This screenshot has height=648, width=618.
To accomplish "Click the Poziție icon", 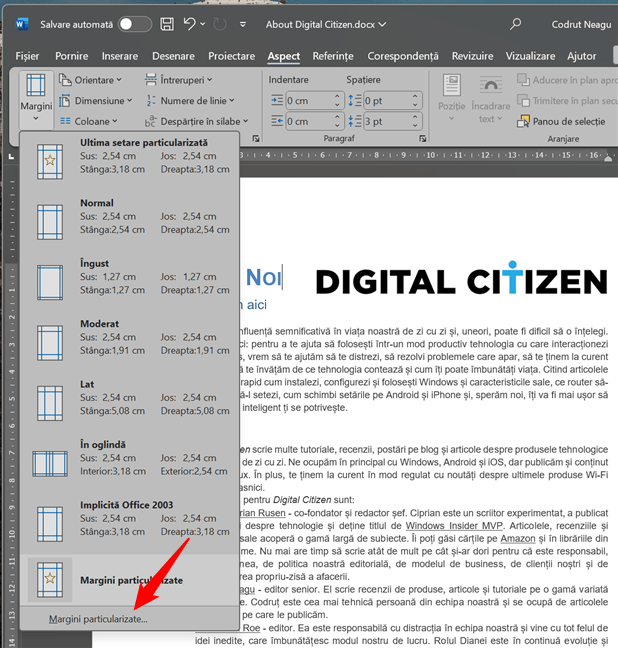I will click(451, 85).
